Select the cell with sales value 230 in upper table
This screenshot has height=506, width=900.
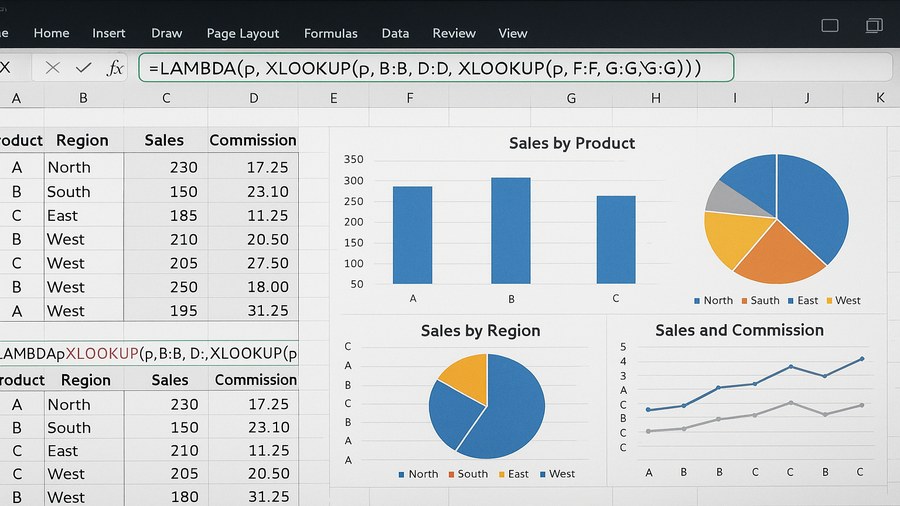(x=166, y=167)
